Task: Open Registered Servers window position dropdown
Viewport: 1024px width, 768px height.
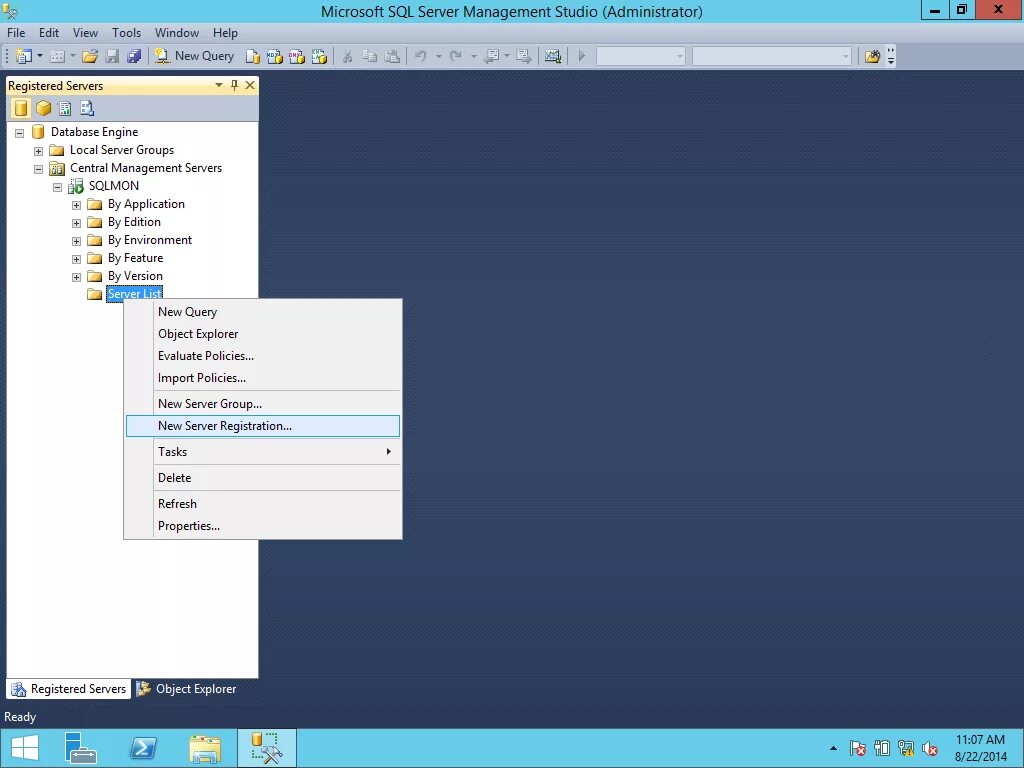Action: (x=219, y=86)
